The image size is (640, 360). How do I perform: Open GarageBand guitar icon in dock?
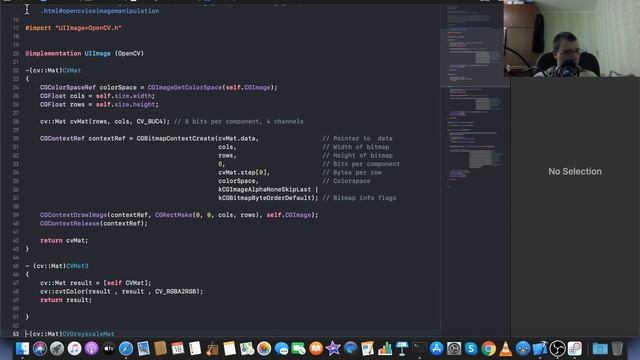click(212, 349)
